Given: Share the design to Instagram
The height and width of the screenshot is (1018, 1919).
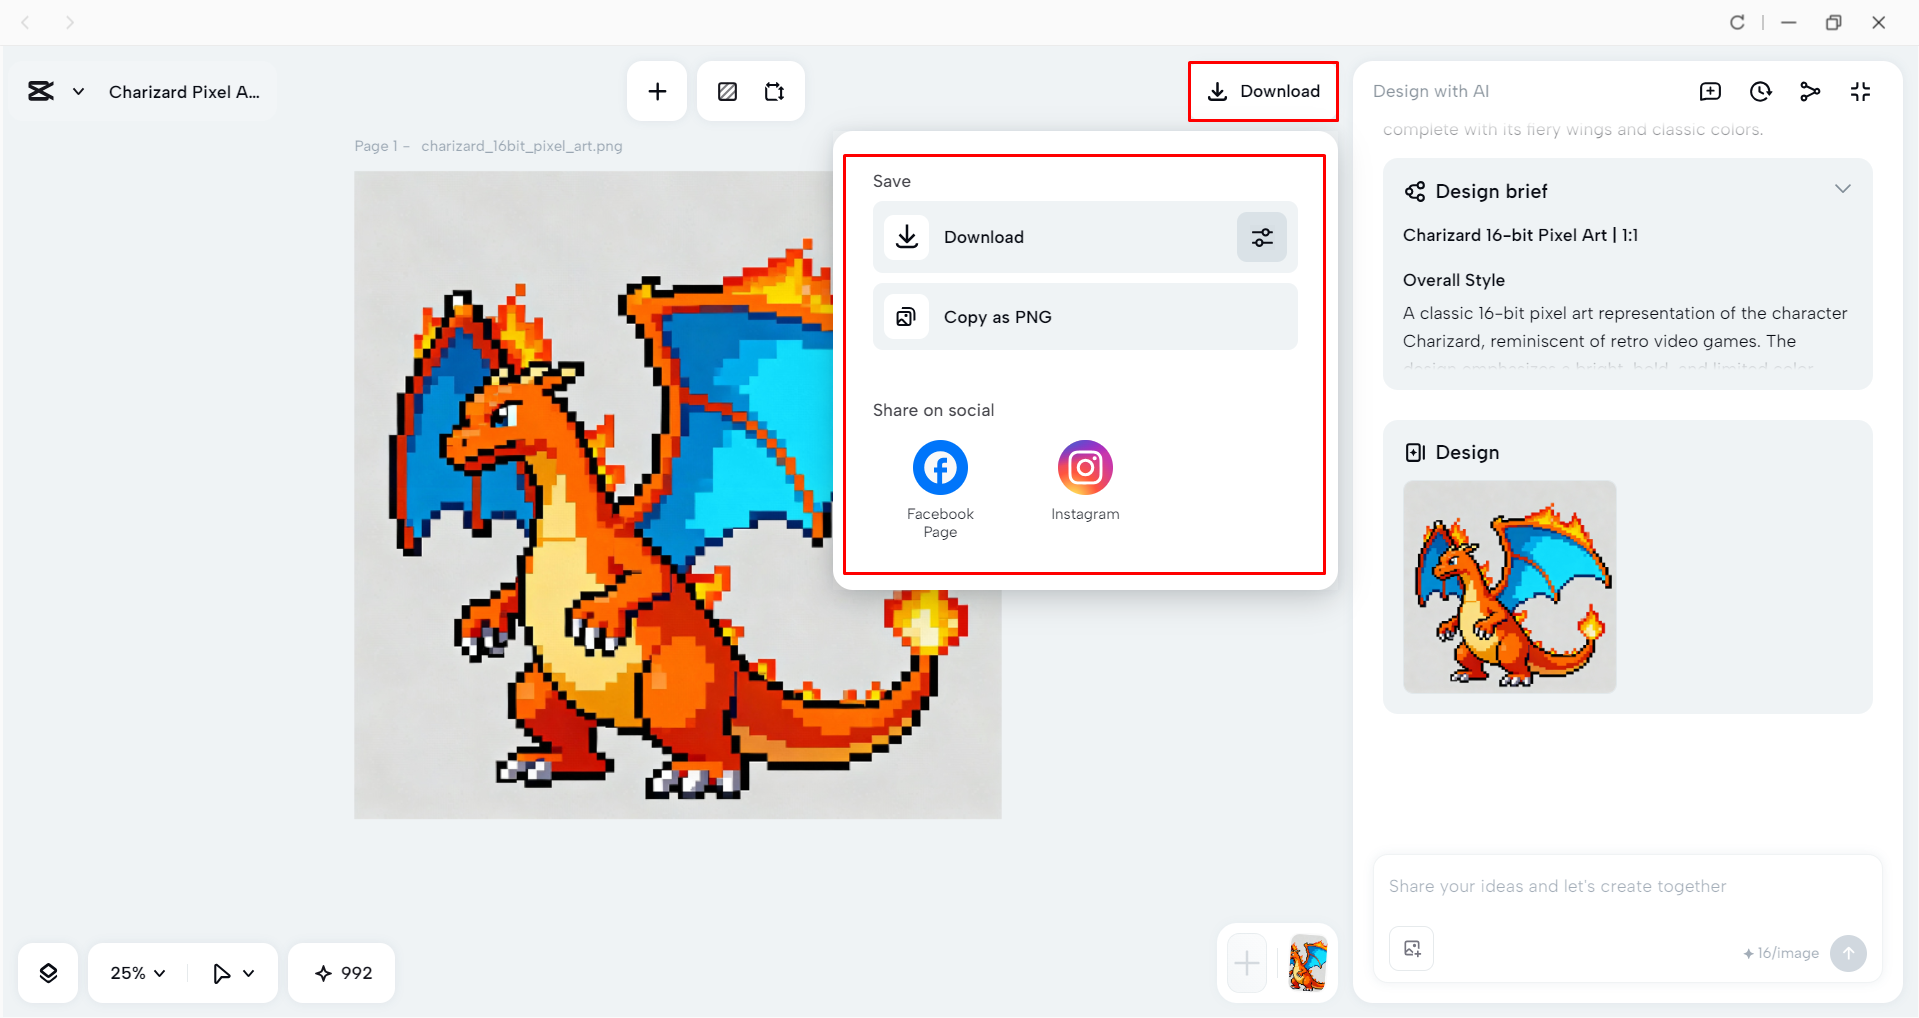Looking at the screenshot, I should point(1084,467).
